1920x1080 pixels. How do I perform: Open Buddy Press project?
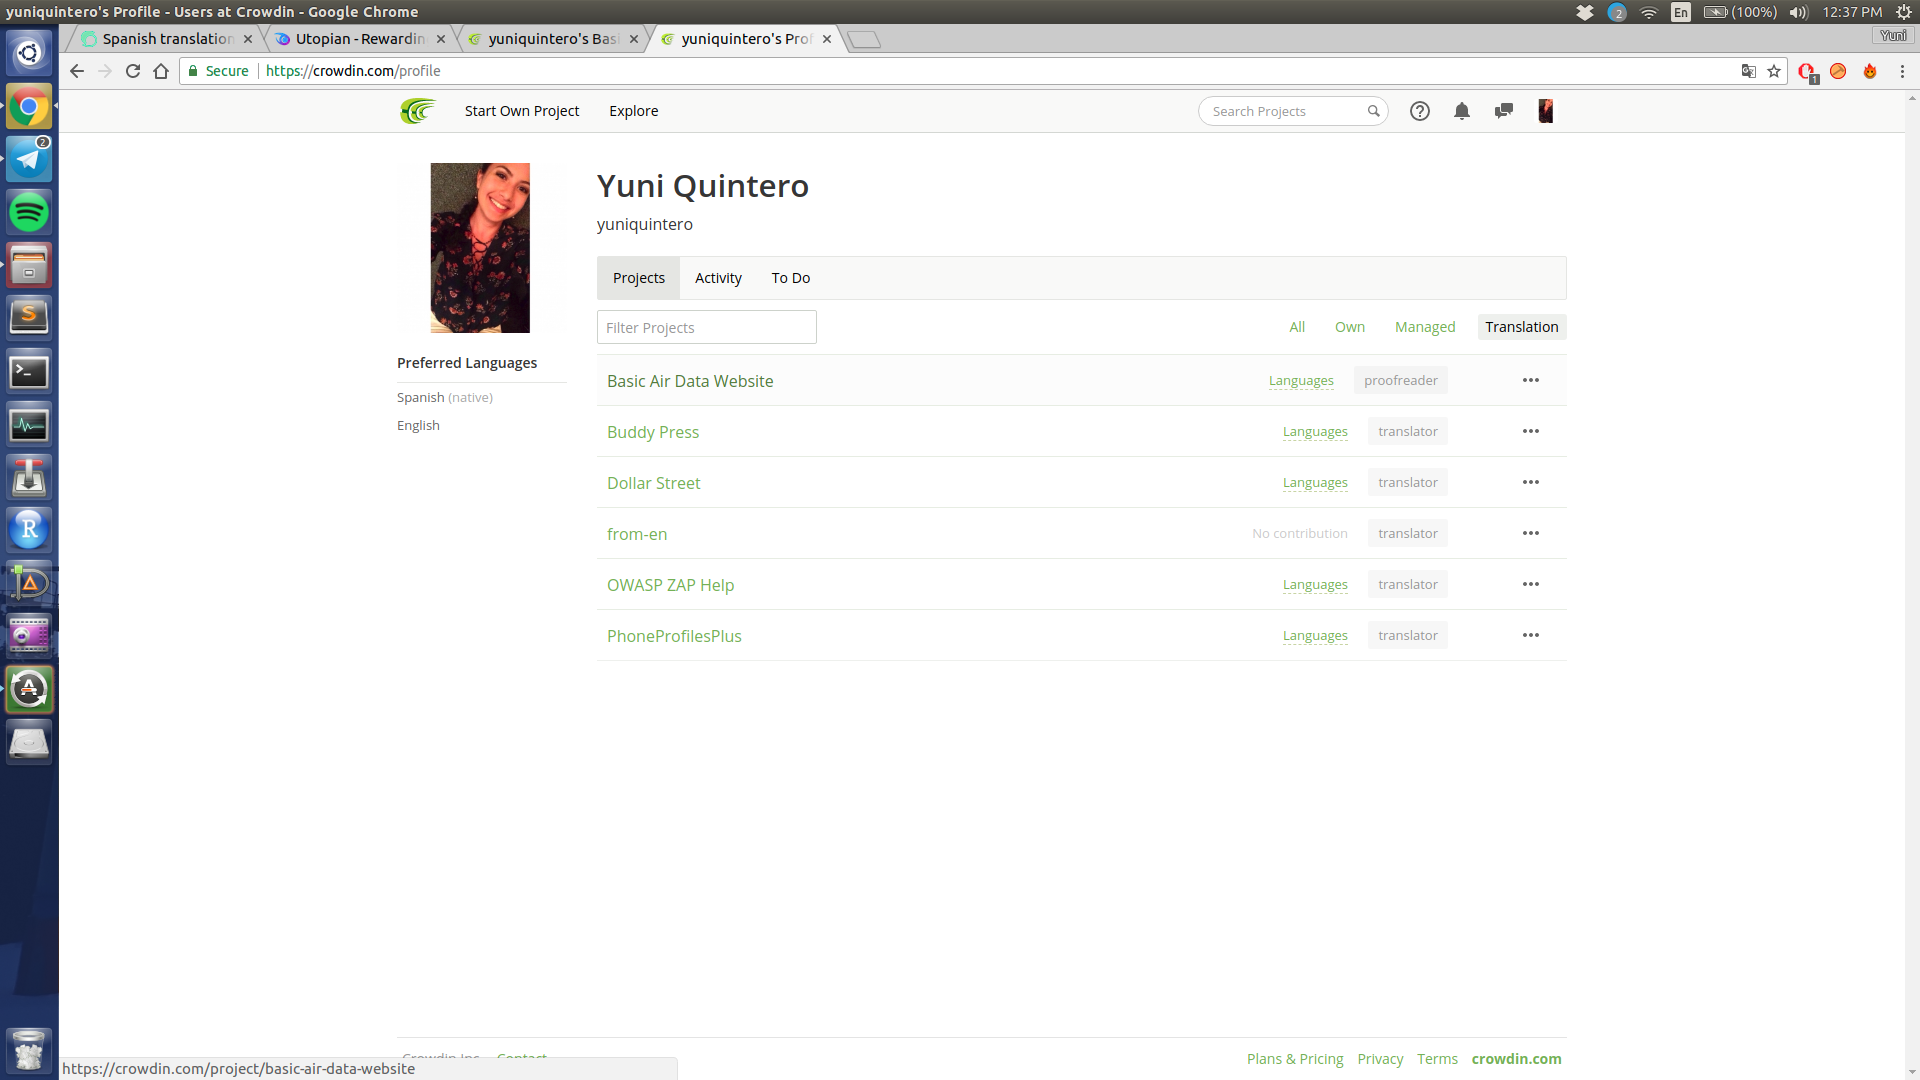(x=653, y=432)
